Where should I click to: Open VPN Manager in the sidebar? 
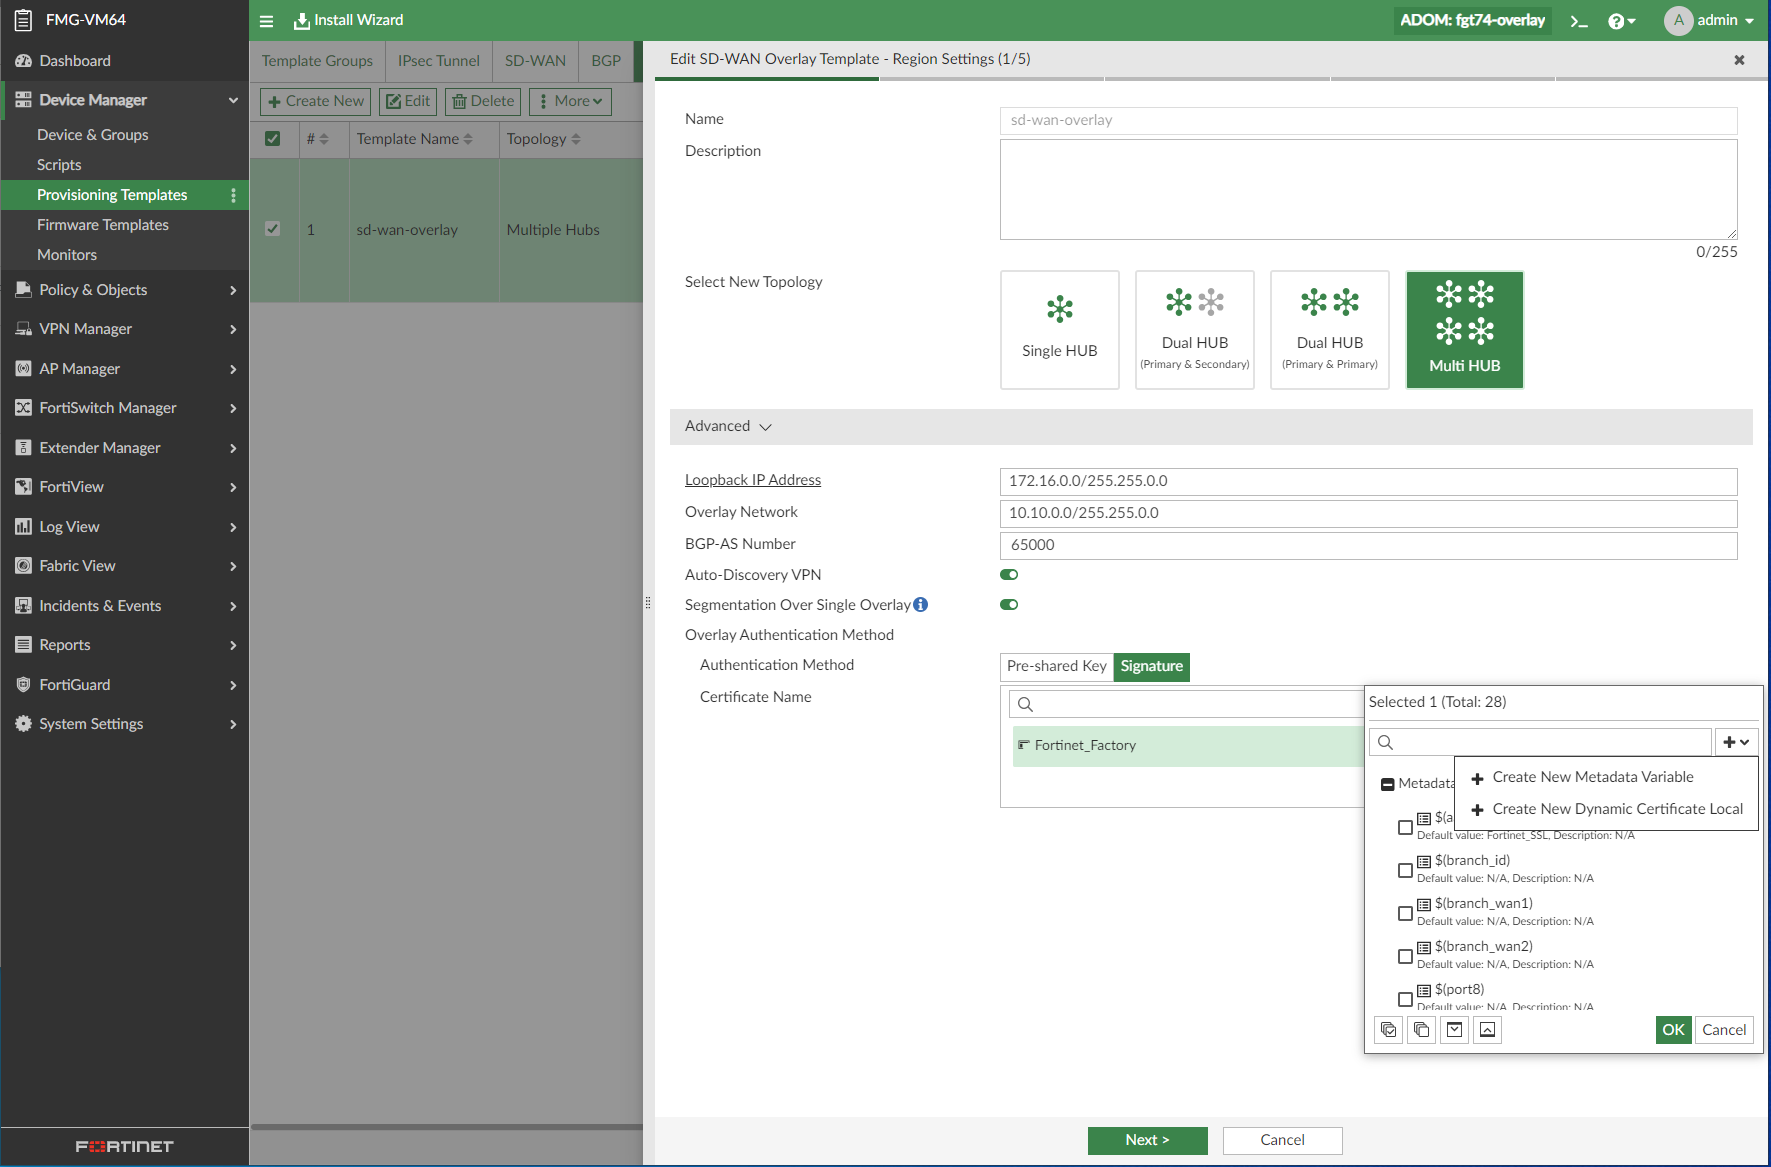(85, 328)
